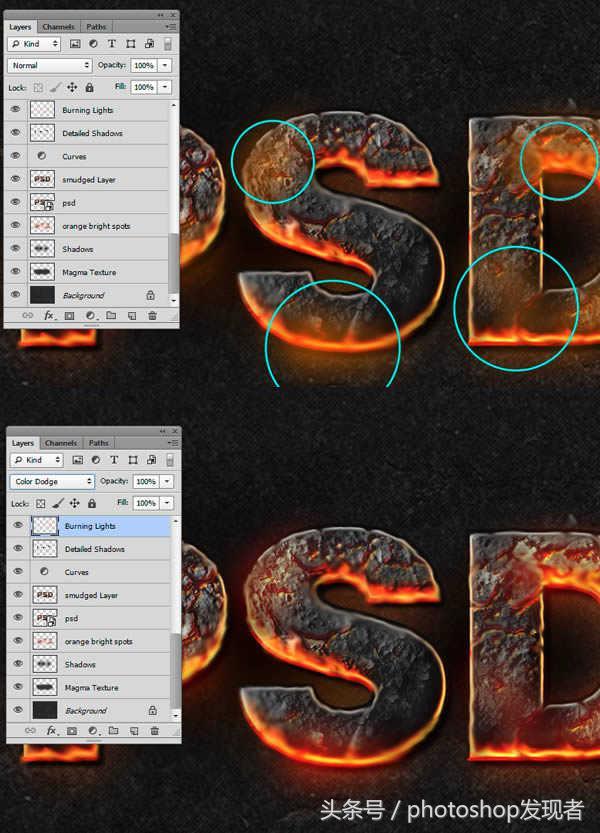
Task: Open Fill slider arrow in Color Dodge panel
Action: 167,503
